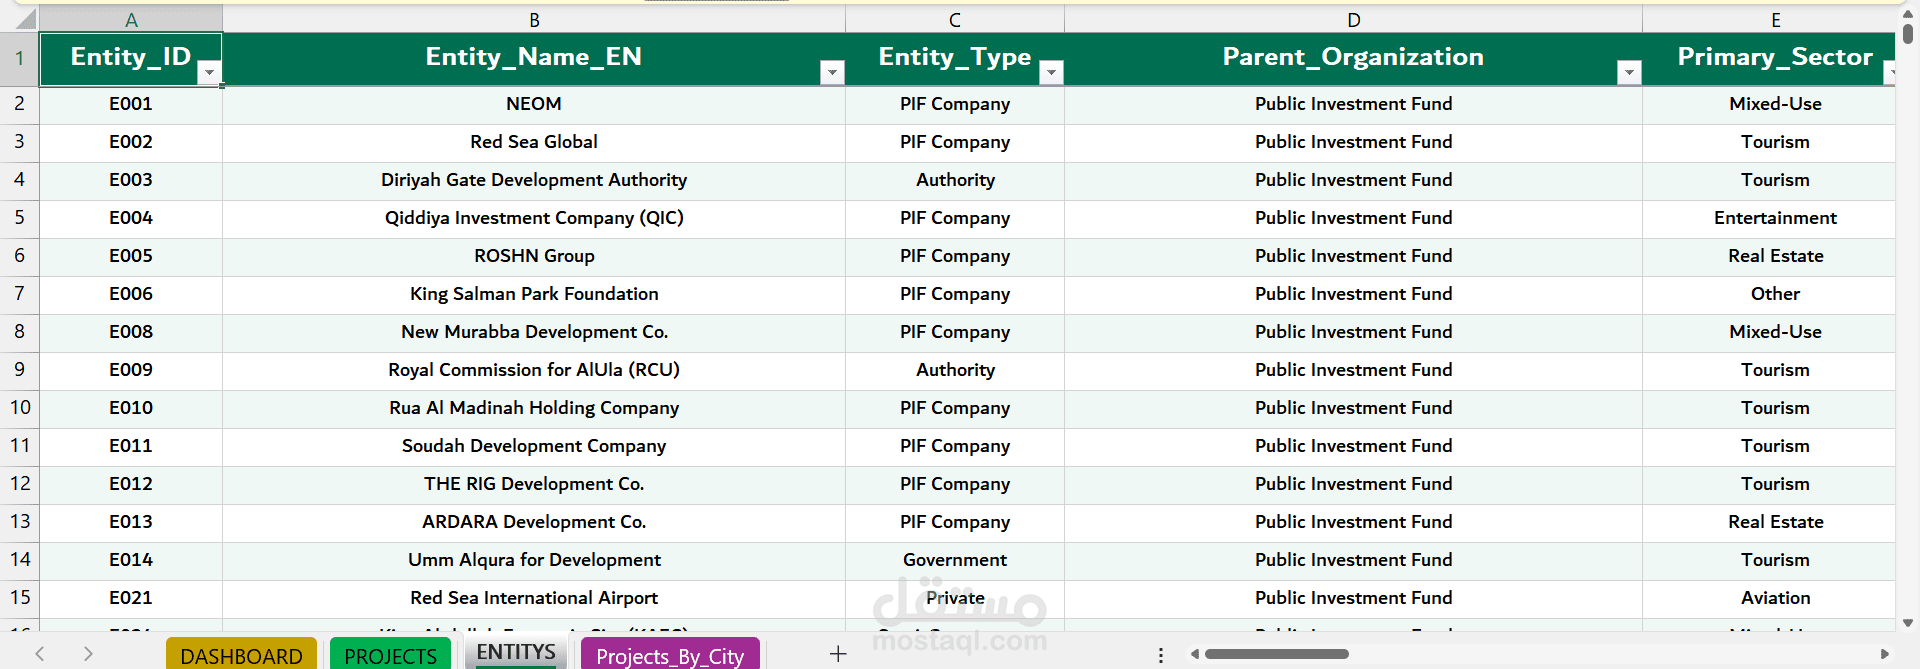The height and width of the screenshot is (669, 1920).
Task: Open the Entity_ID filter dropdown
Action: coord(209,72)
